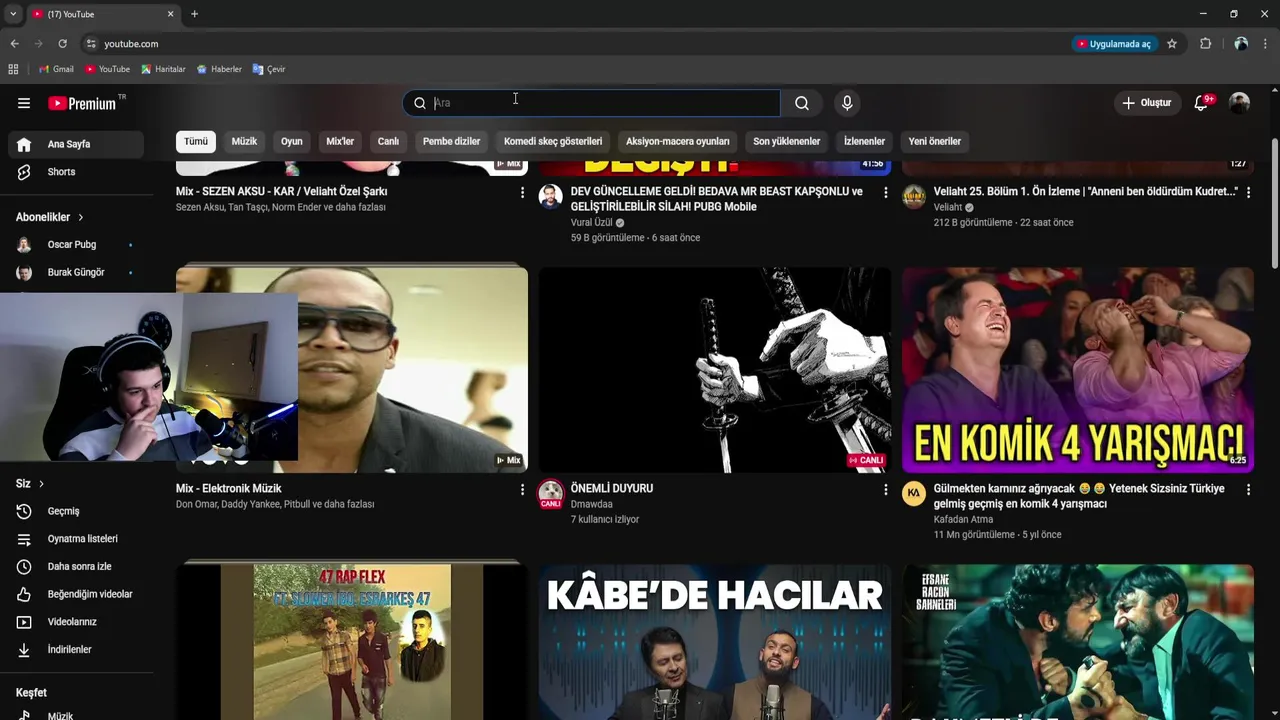The height and width of the screenshot is (720, 1280).
Task: Click the search magnifier button
Action: [802, 103]
